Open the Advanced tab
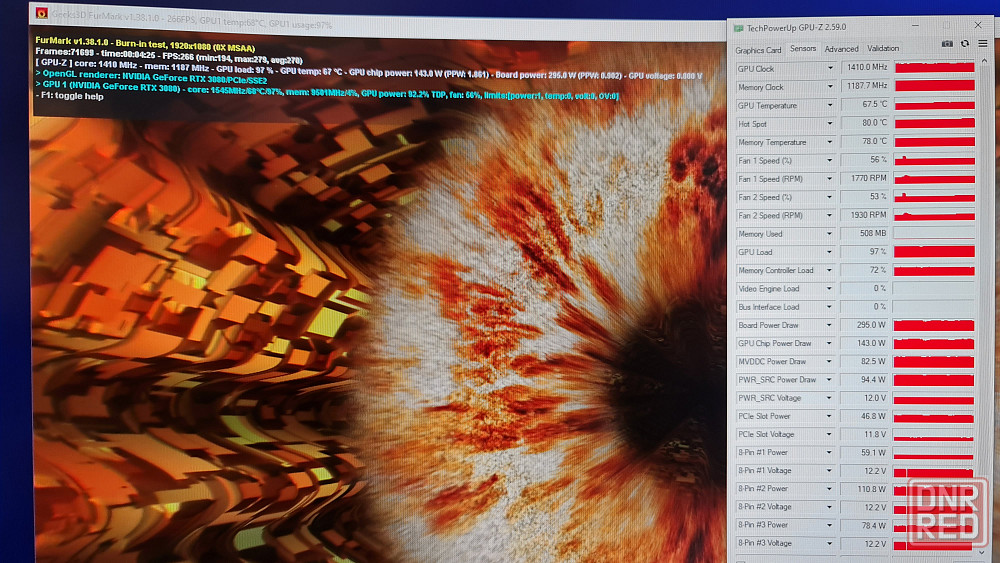This screenshot has height=563, width=1000. click(x=841, y=49)
